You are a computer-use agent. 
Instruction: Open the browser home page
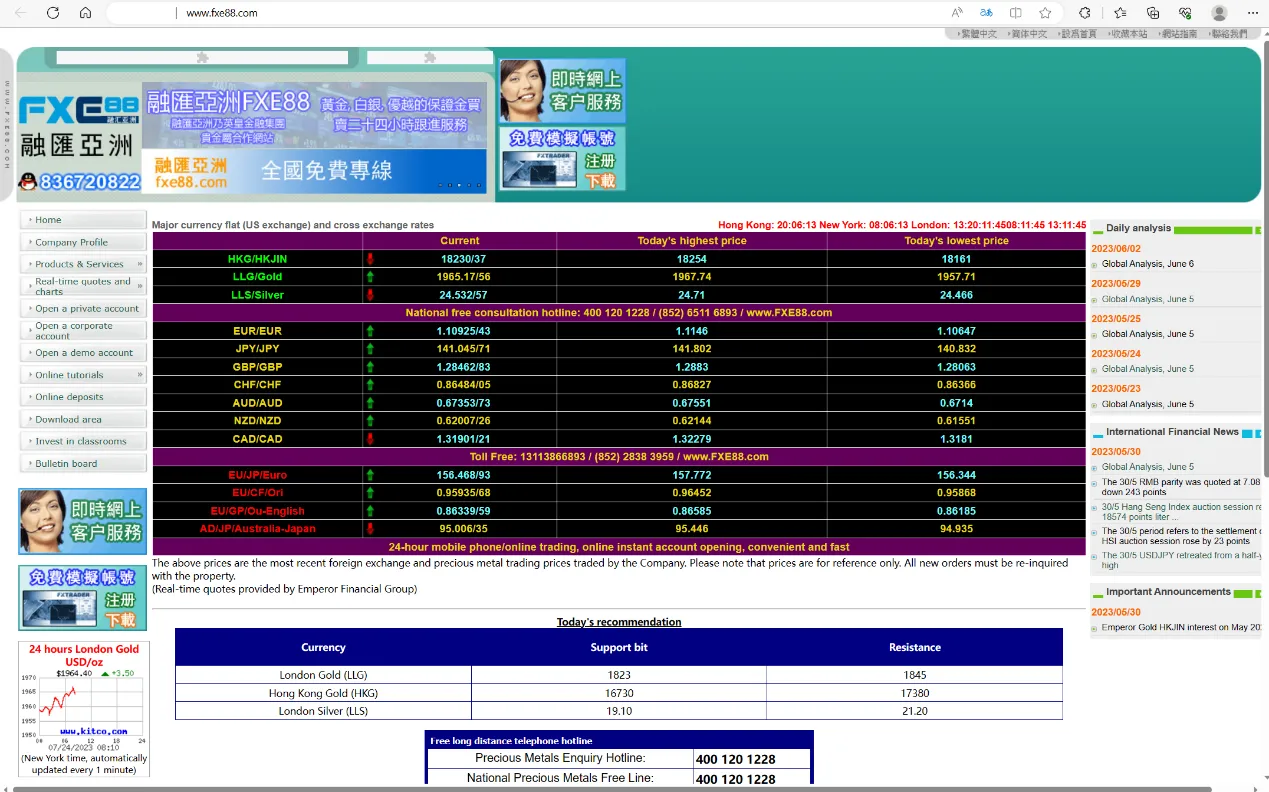click(x=85, y=13)
